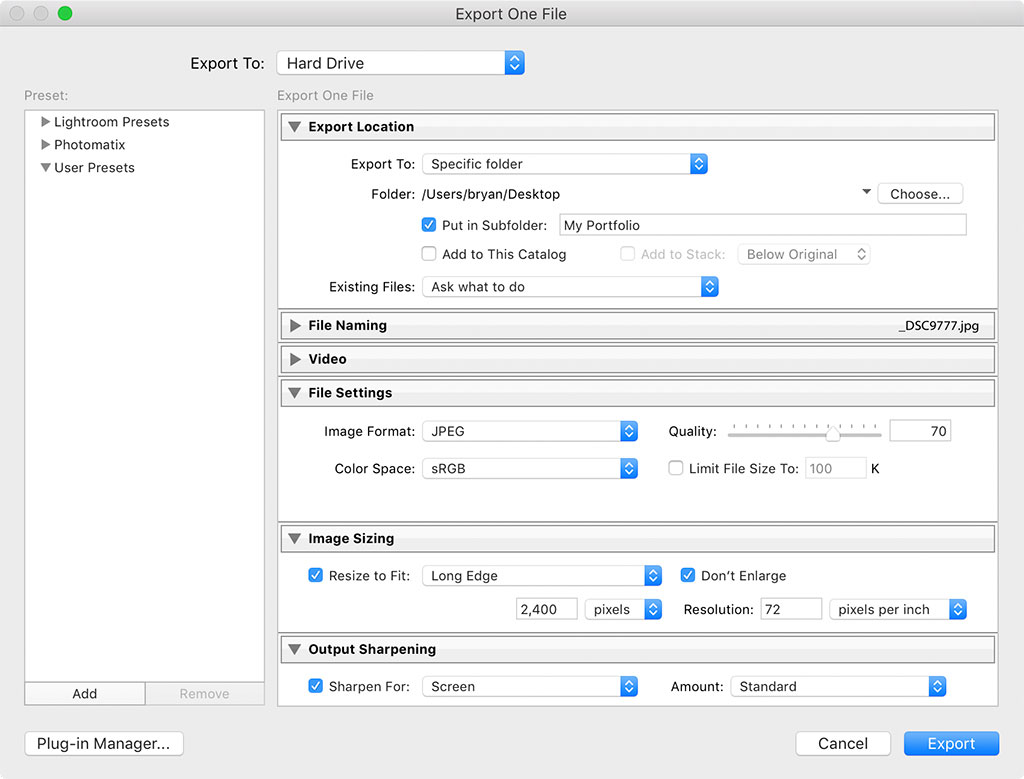Expand the File Naming section triangle
Viewport: 1024px width, 779px height.
[295, 326]
